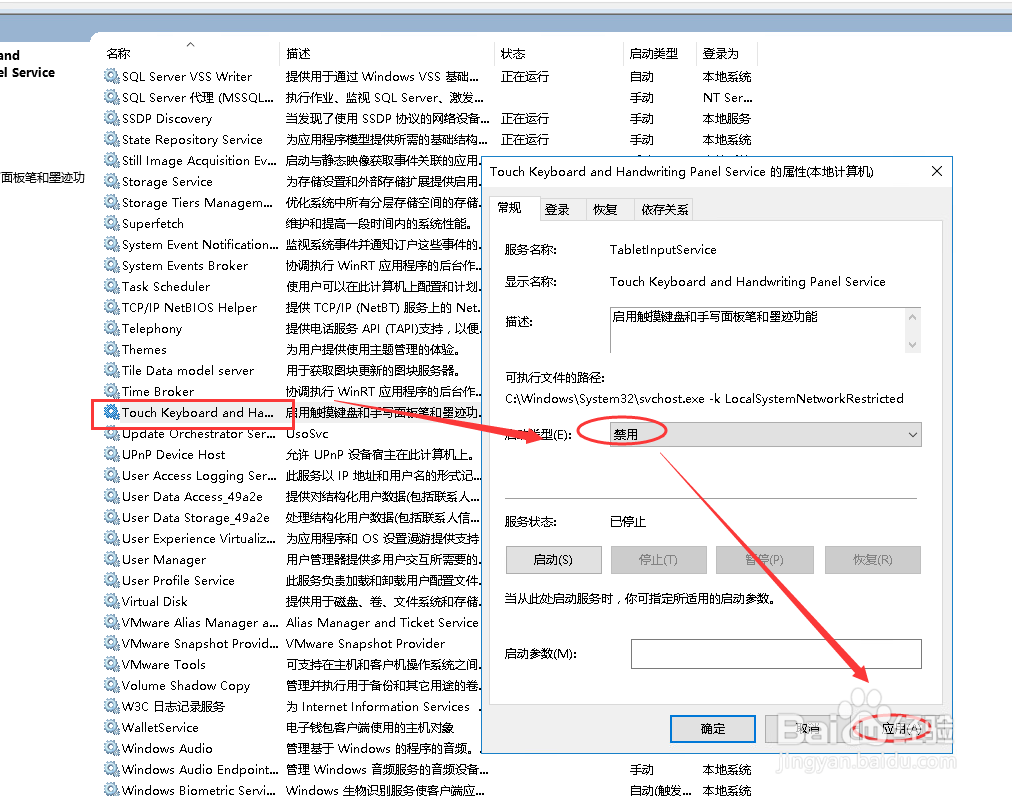1012x796 pixels.
Task: Open the startup type dropdown showing 禁用
Action: (x=765, y=434)
